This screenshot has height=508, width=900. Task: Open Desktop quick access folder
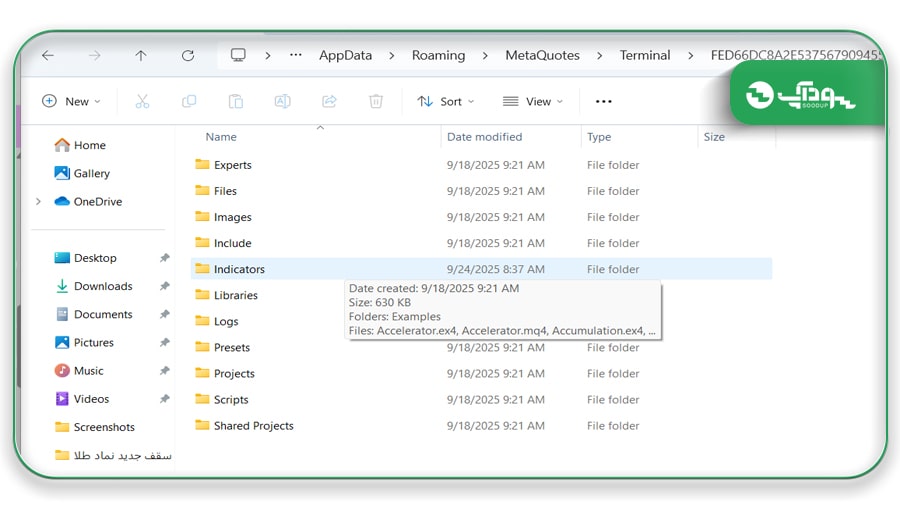[86, 258]
